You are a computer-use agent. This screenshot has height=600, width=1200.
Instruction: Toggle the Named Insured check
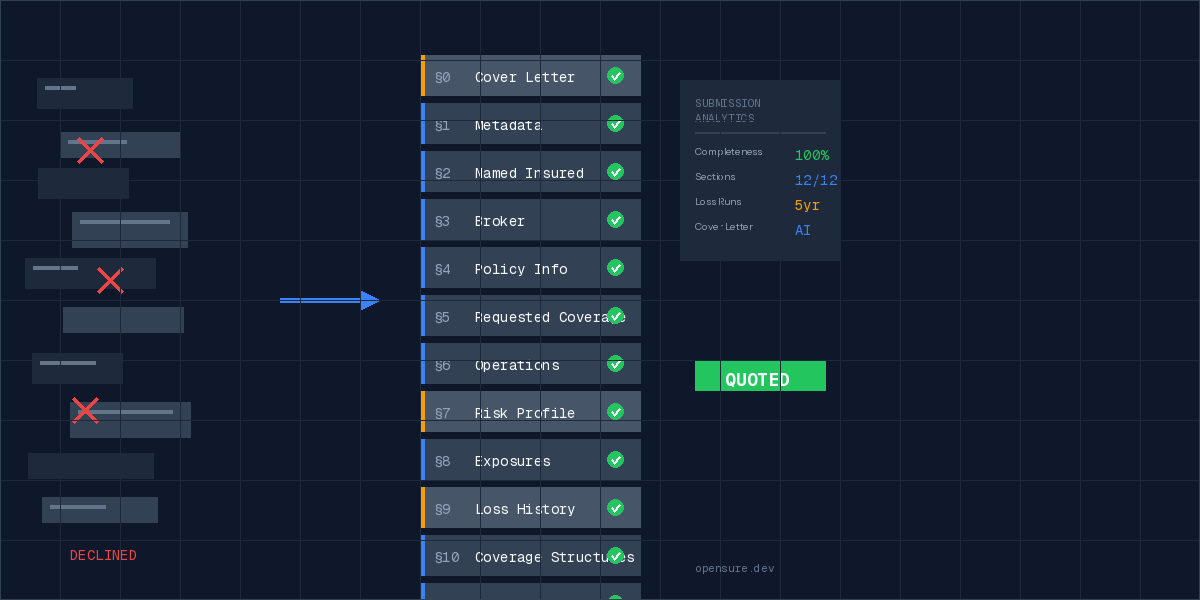point(615,172)
